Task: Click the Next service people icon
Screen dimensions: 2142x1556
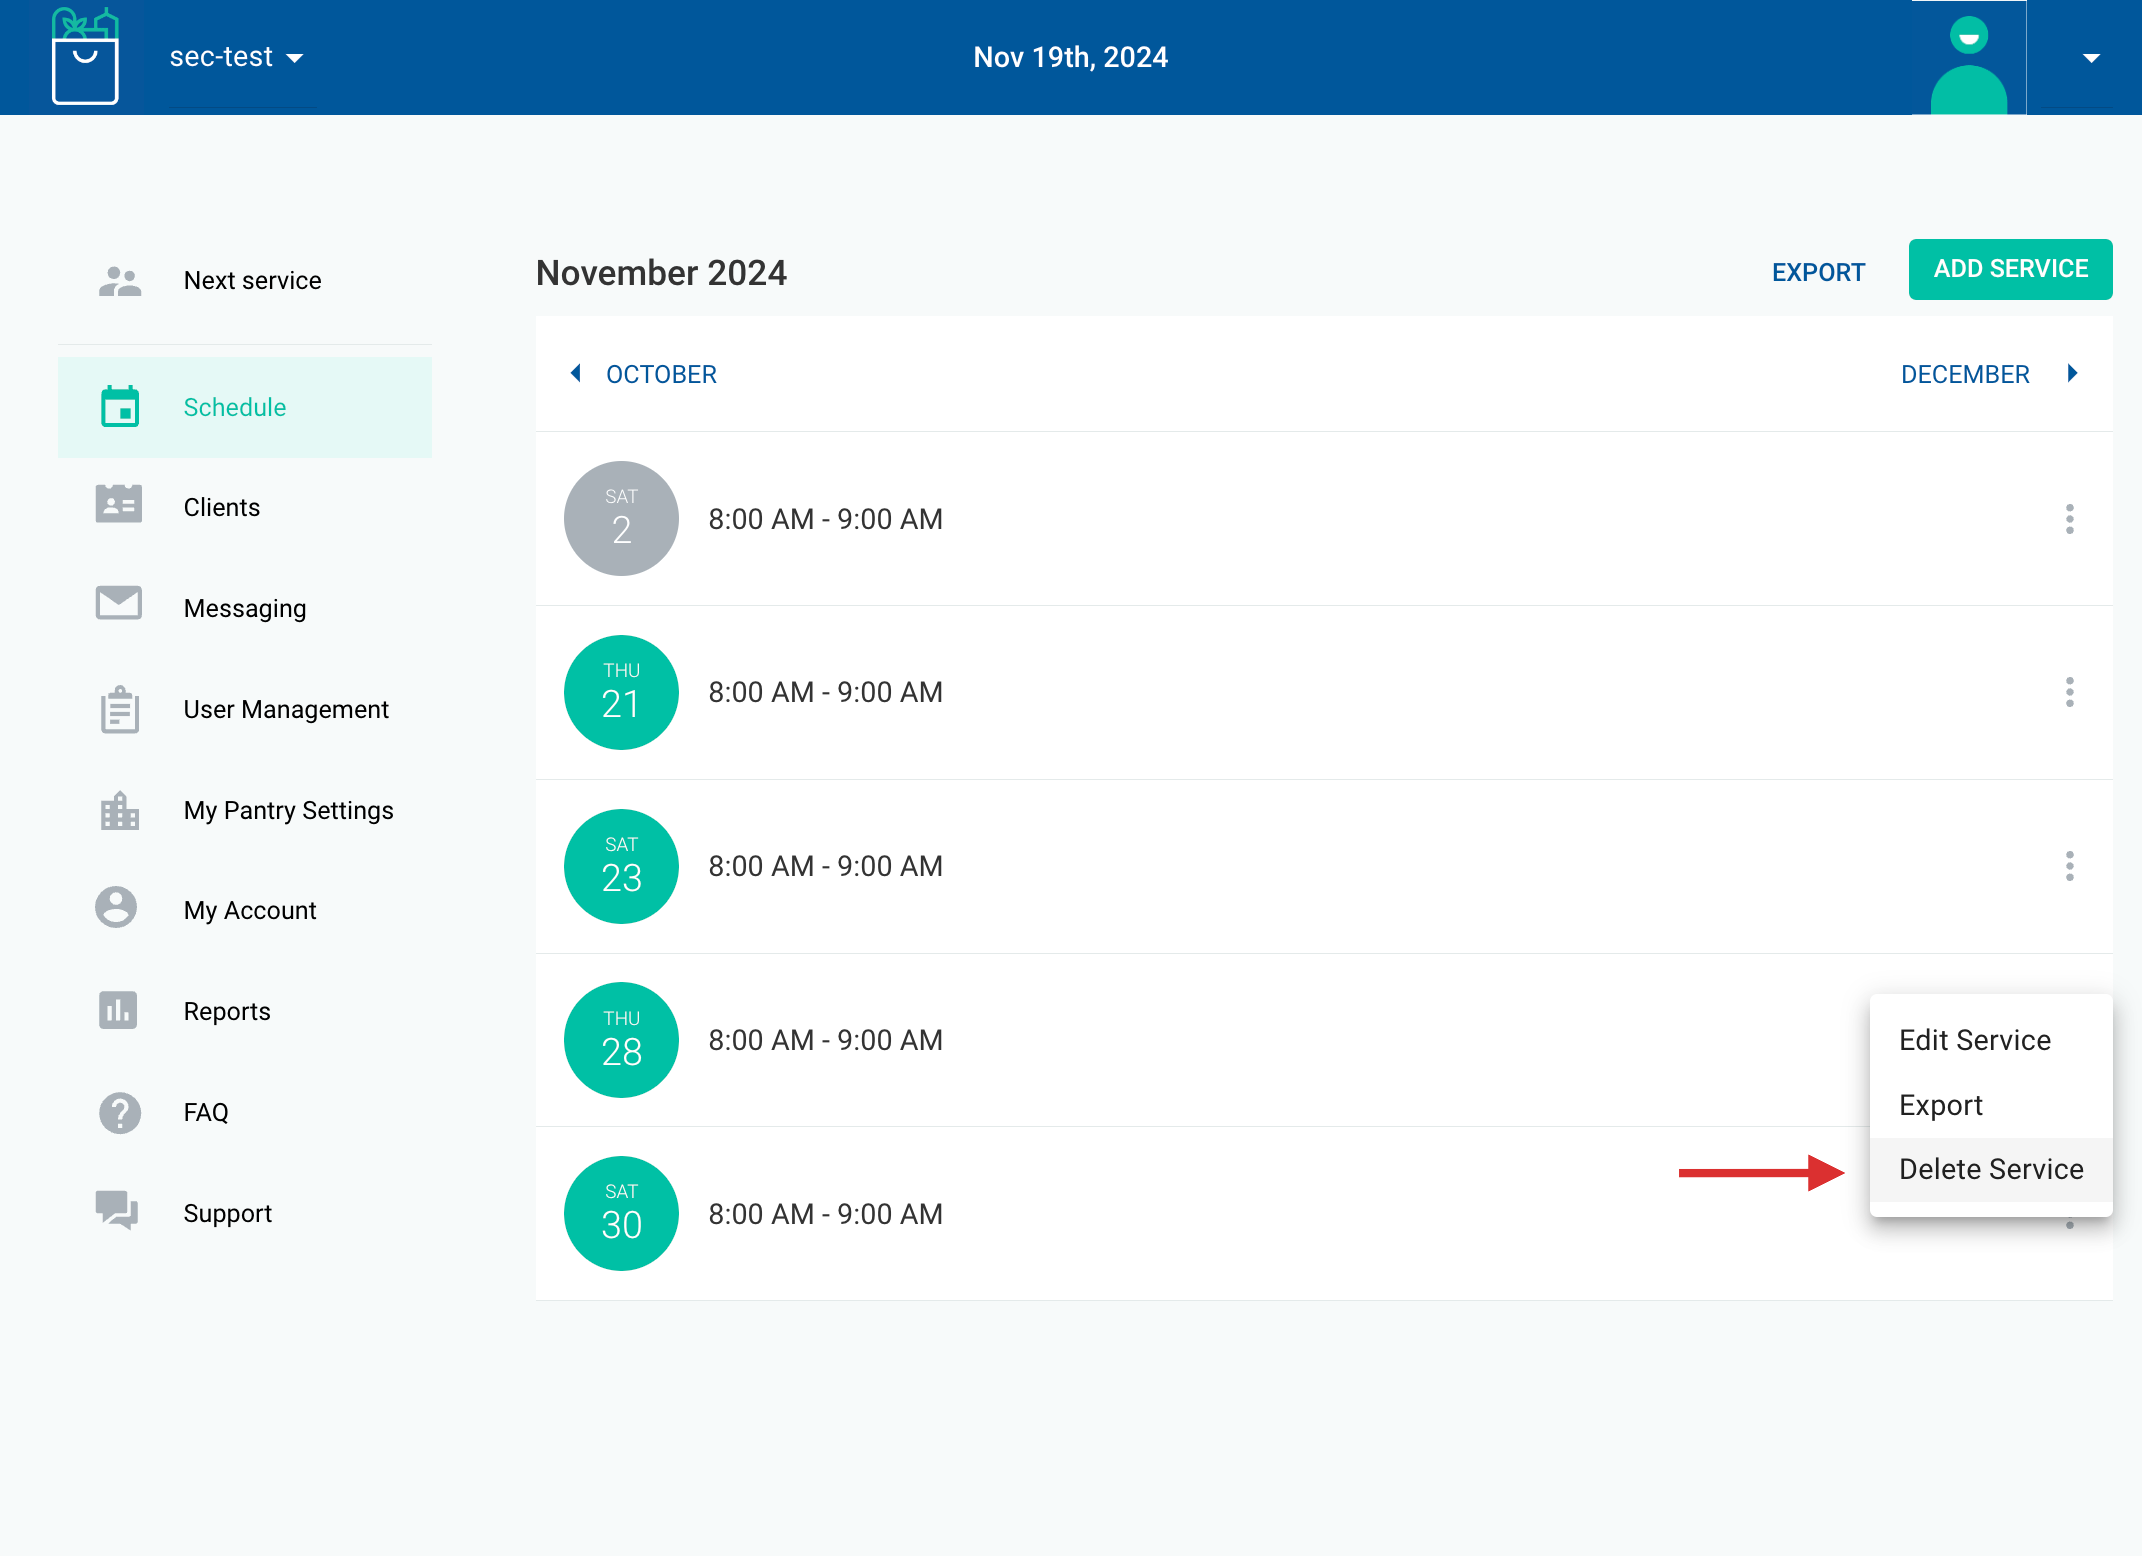Action: click(x=120, y=281)
